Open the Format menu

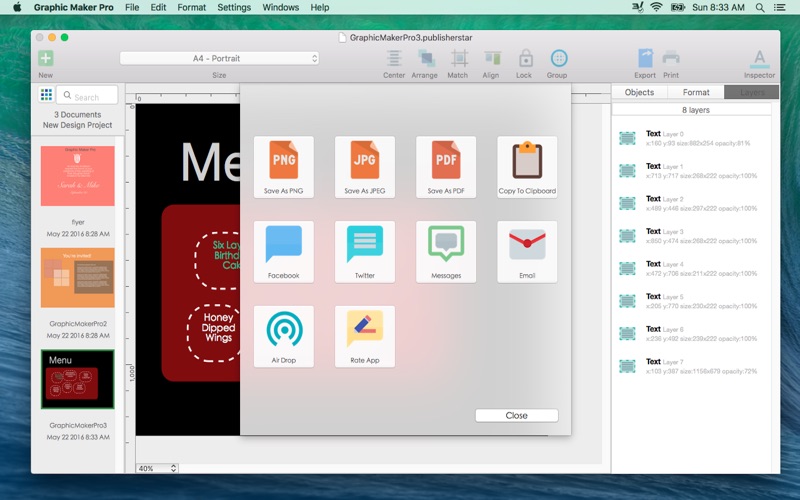click(192, 8)
